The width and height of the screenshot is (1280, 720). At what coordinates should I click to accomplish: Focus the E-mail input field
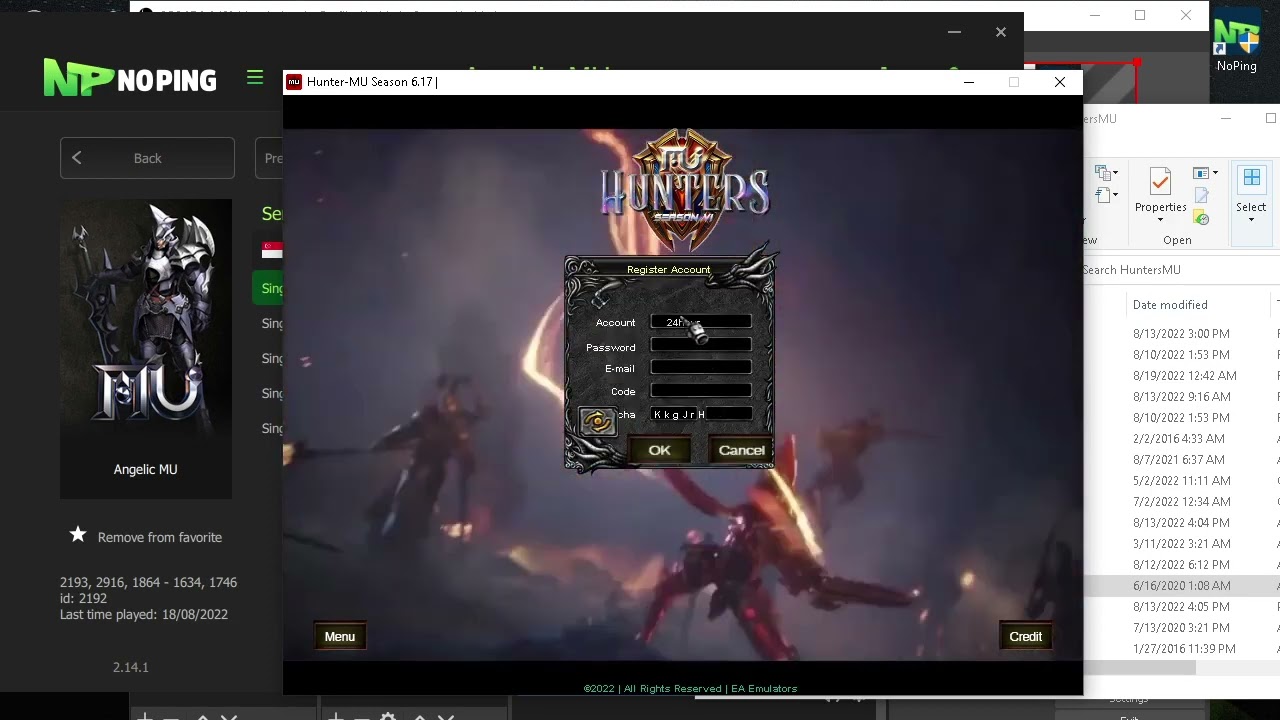point(701,368)
